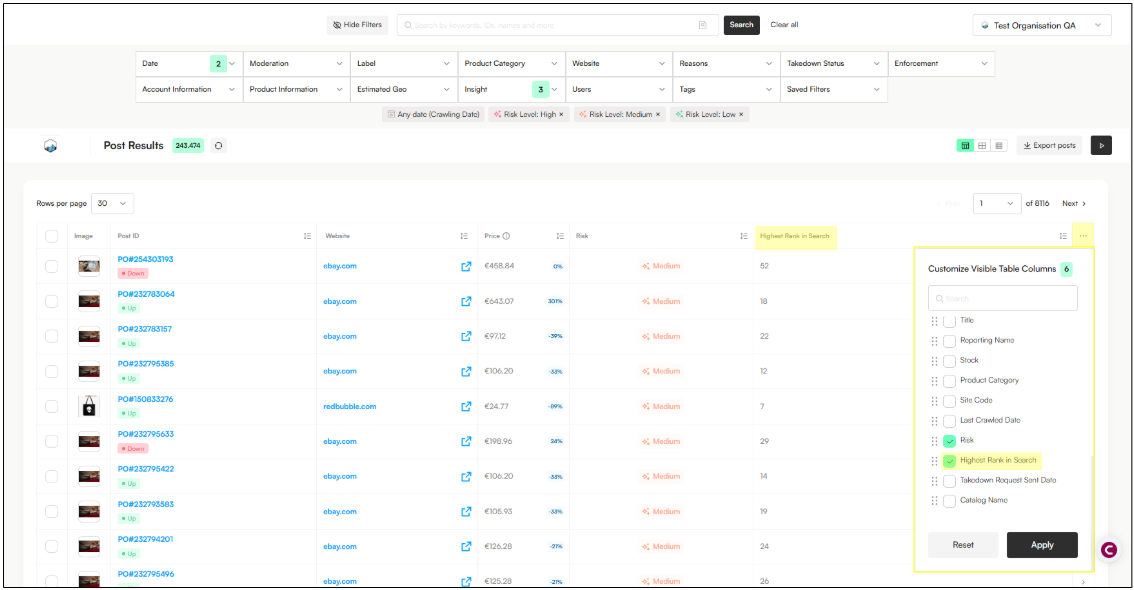
Task: Click the three-dots column options icon
Action: pyautogui.click(x=1083, y=236)
